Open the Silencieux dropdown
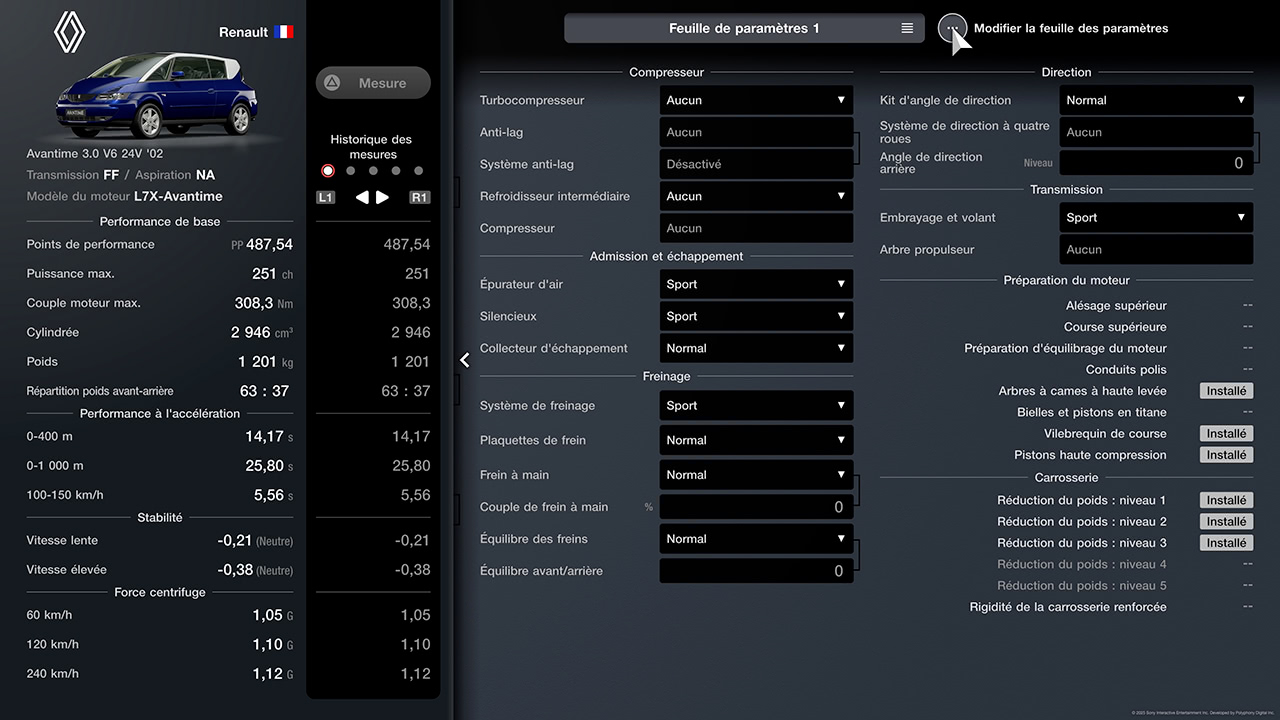The height and width of the screenshot is (720, 1280). [757, 316]
